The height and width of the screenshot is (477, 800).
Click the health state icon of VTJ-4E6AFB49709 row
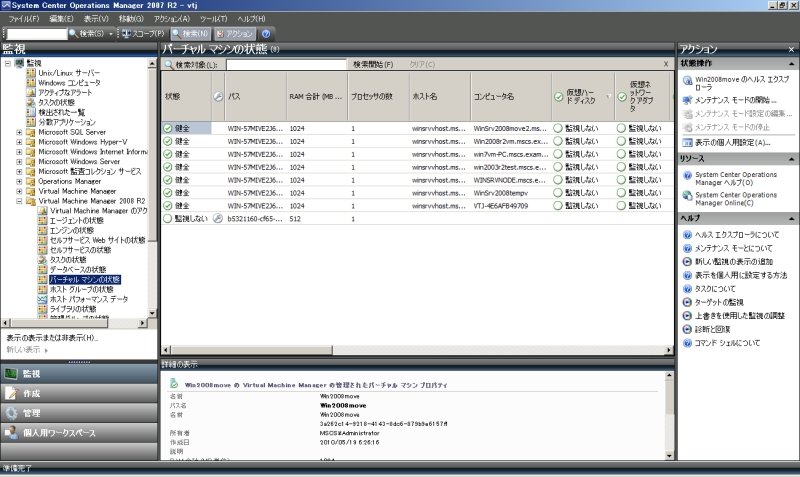pos(168,206)
